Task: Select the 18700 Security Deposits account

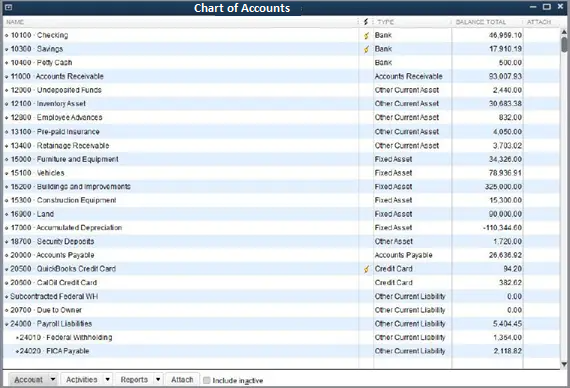Action: coord(281,241)
